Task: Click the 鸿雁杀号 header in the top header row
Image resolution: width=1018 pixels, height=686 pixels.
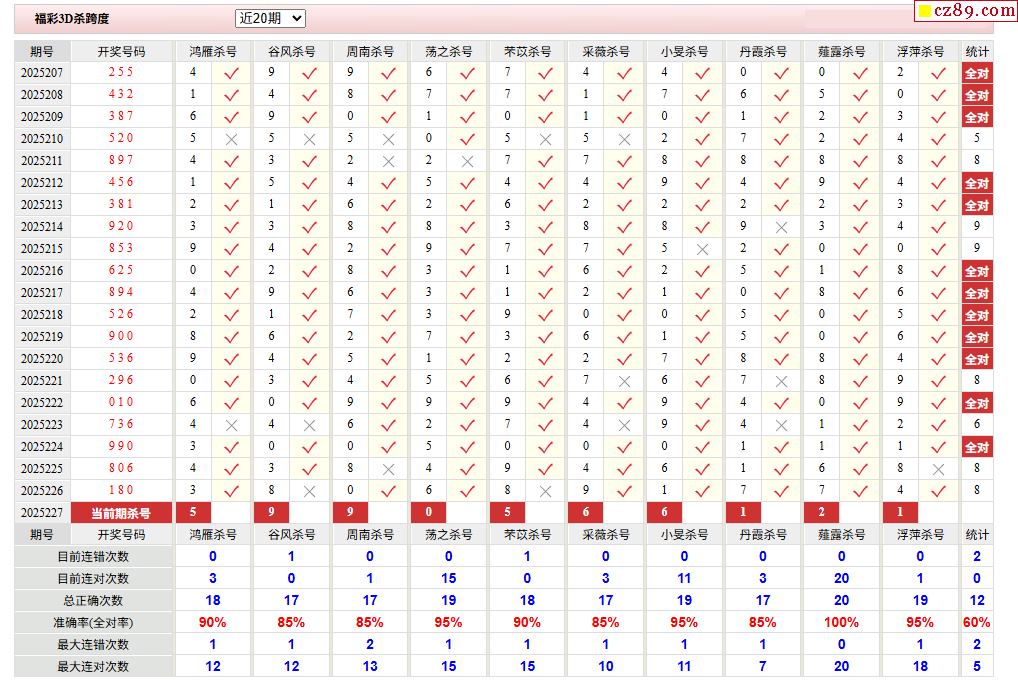Action: coord(213,51)
